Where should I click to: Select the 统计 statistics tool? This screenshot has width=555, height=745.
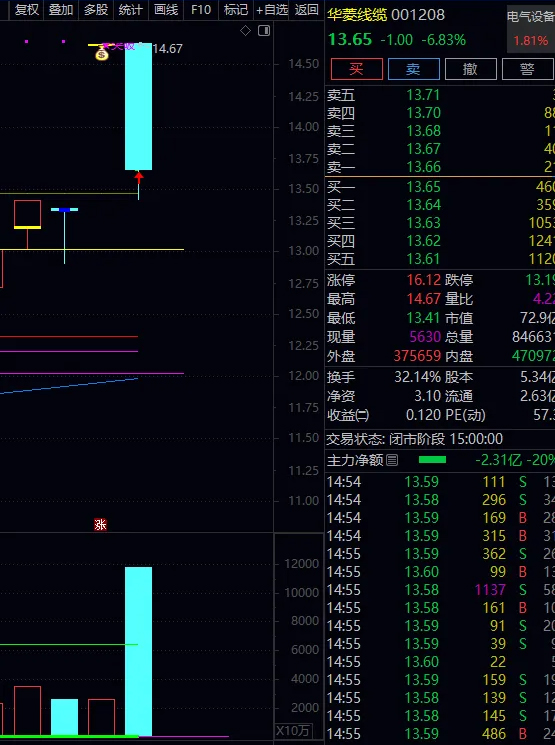(x=131, y=10)
